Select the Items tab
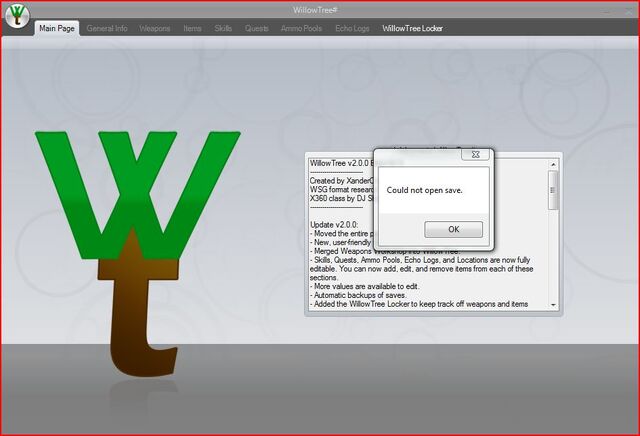 (192, 28)
